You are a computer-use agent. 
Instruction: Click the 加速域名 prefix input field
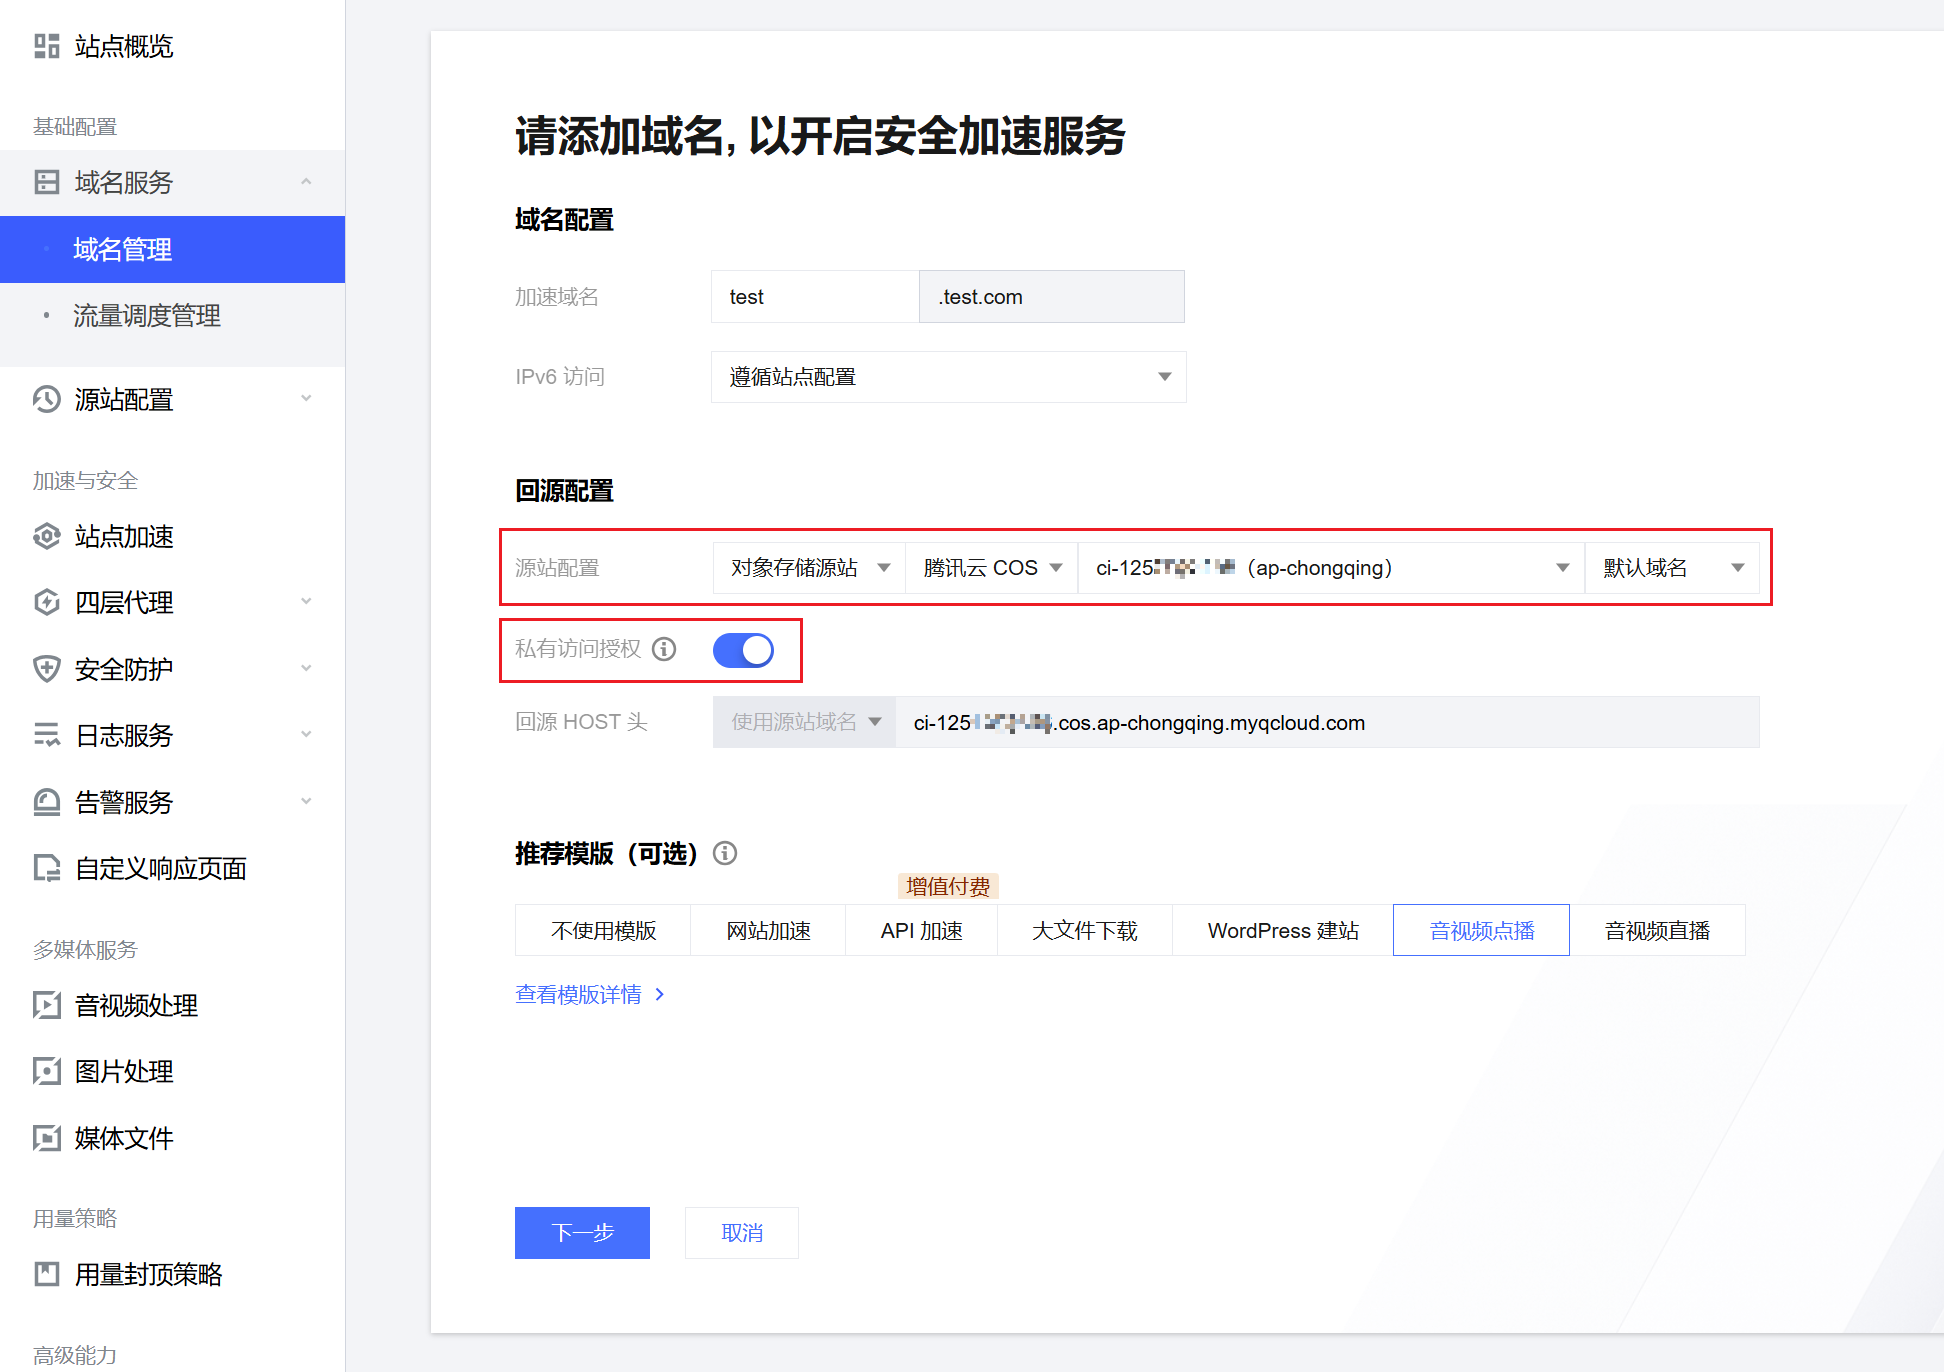[814, 297]
